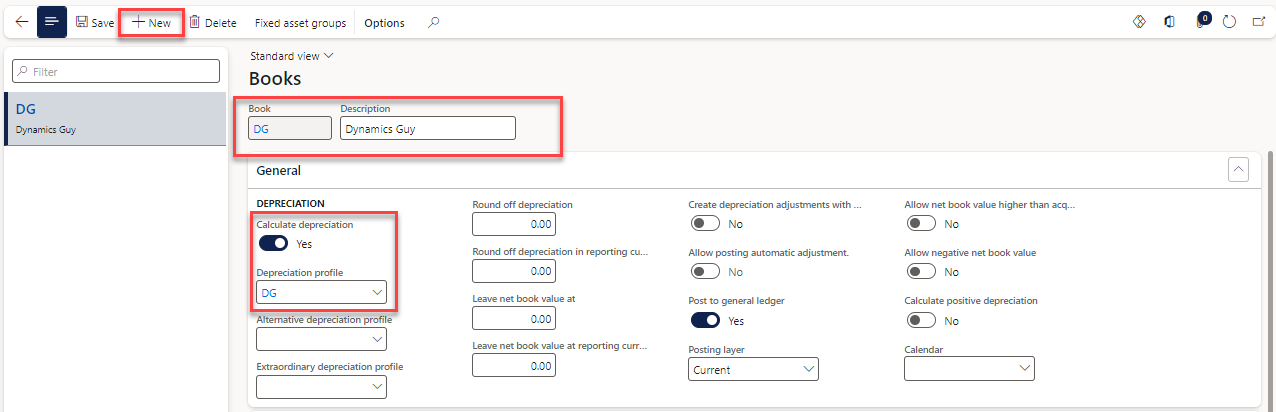Show attachments icon with zero badge

pyautogui.click(x=1201, y=21)
